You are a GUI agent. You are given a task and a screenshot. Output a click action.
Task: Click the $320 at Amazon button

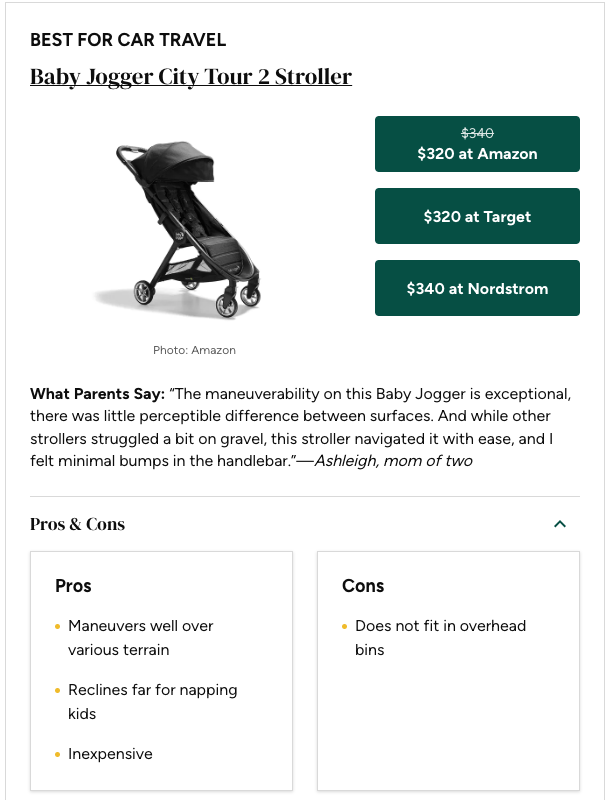(477, 144)
